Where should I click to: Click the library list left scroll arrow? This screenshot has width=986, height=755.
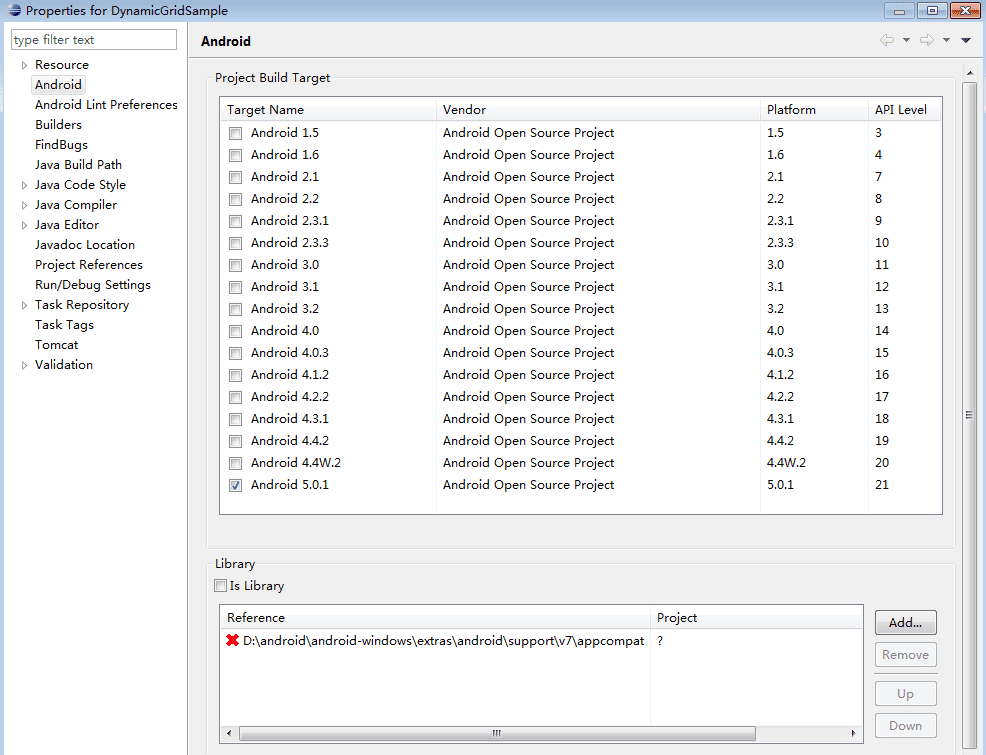point(229,733)
